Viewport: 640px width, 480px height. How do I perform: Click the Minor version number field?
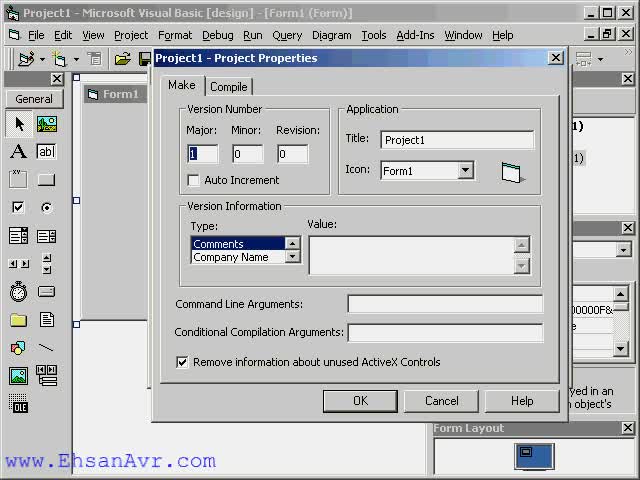[x=248, y=154]
